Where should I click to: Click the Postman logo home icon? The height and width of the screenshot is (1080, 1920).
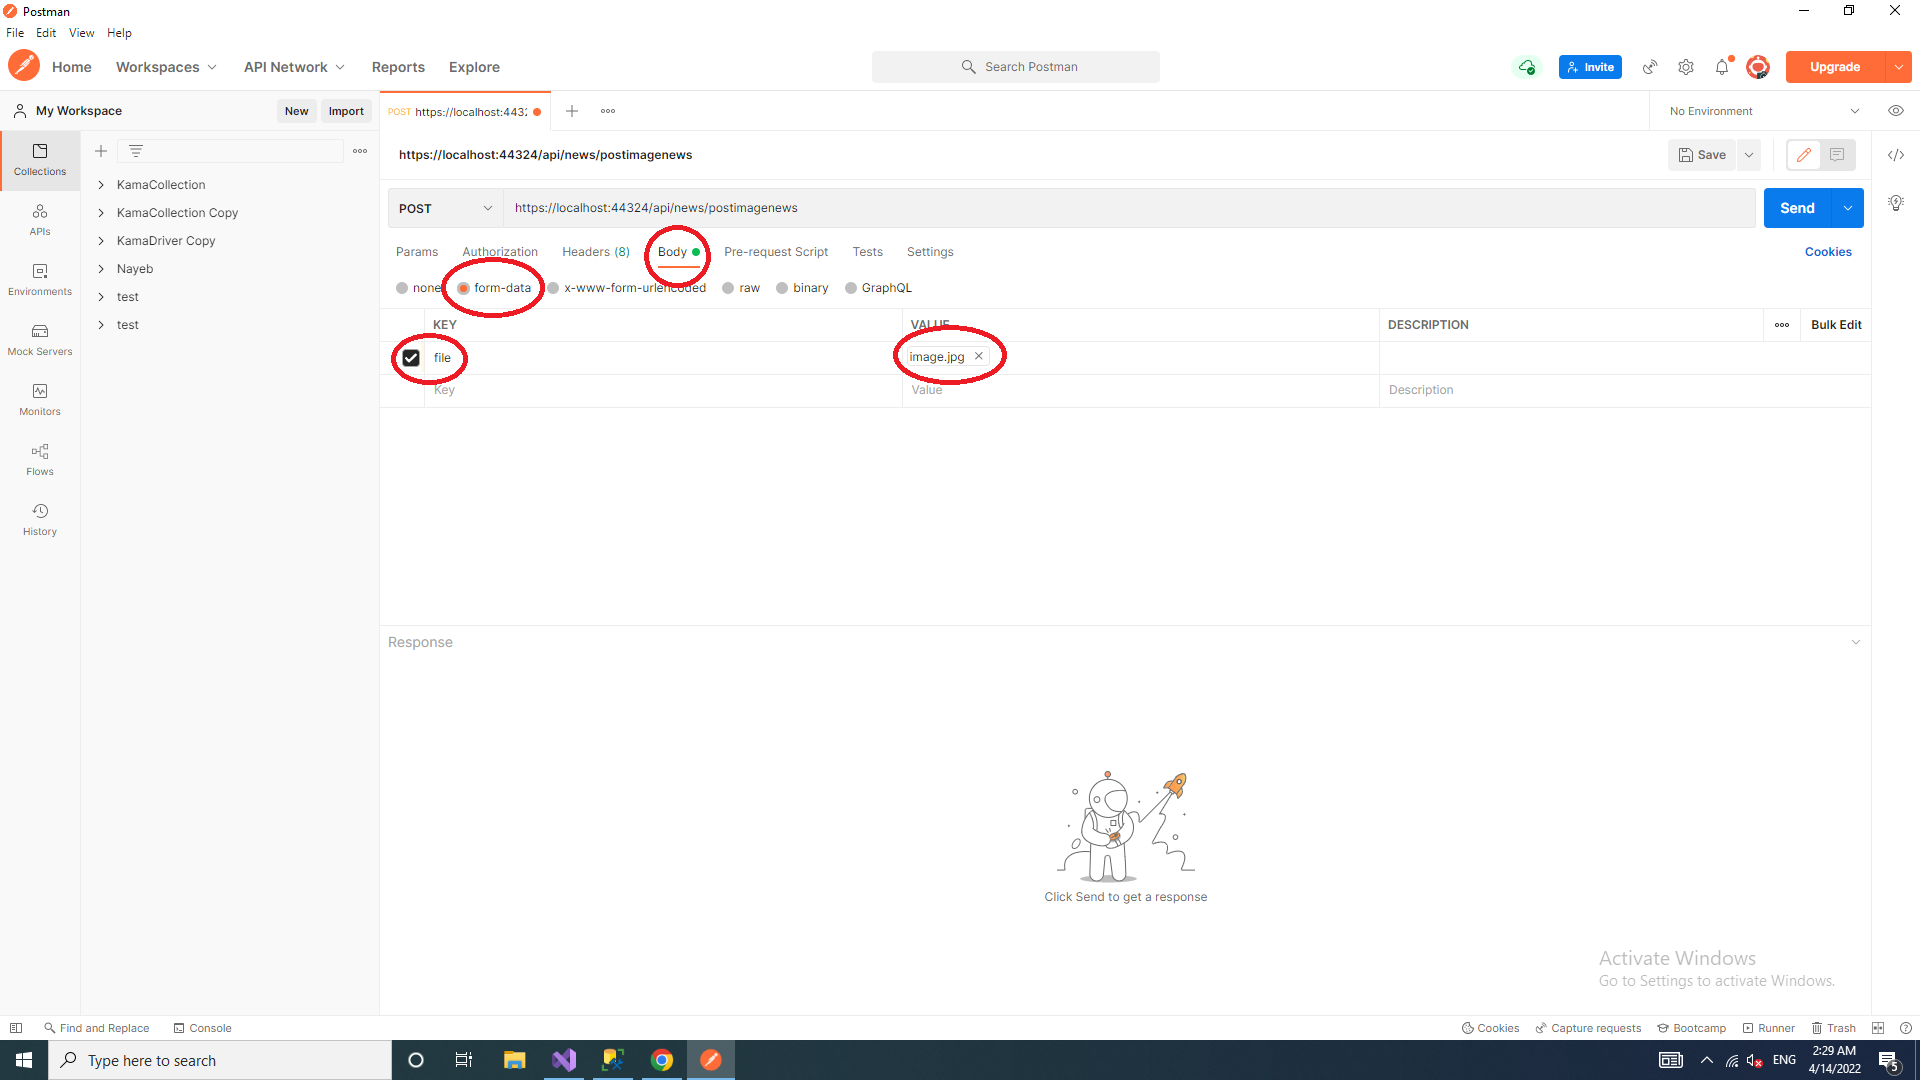pos(24,66)
